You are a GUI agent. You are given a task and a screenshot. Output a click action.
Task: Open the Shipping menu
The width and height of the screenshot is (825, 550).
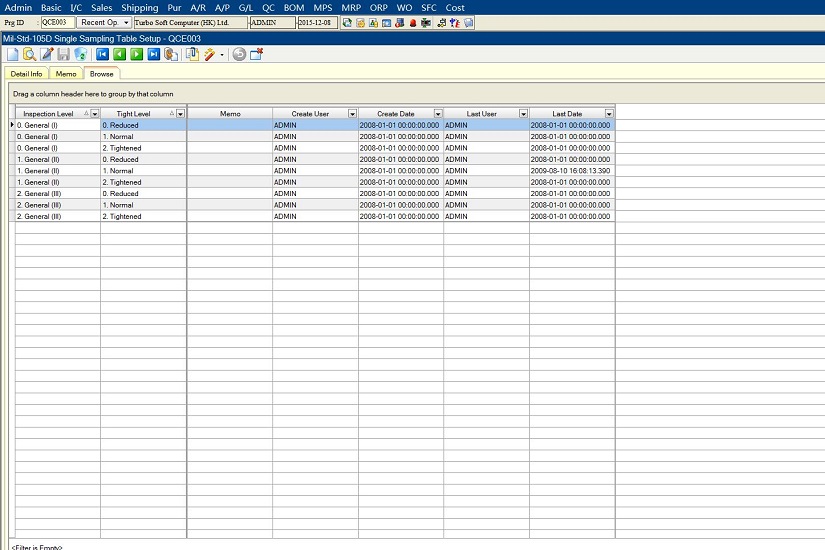[140, 7]
